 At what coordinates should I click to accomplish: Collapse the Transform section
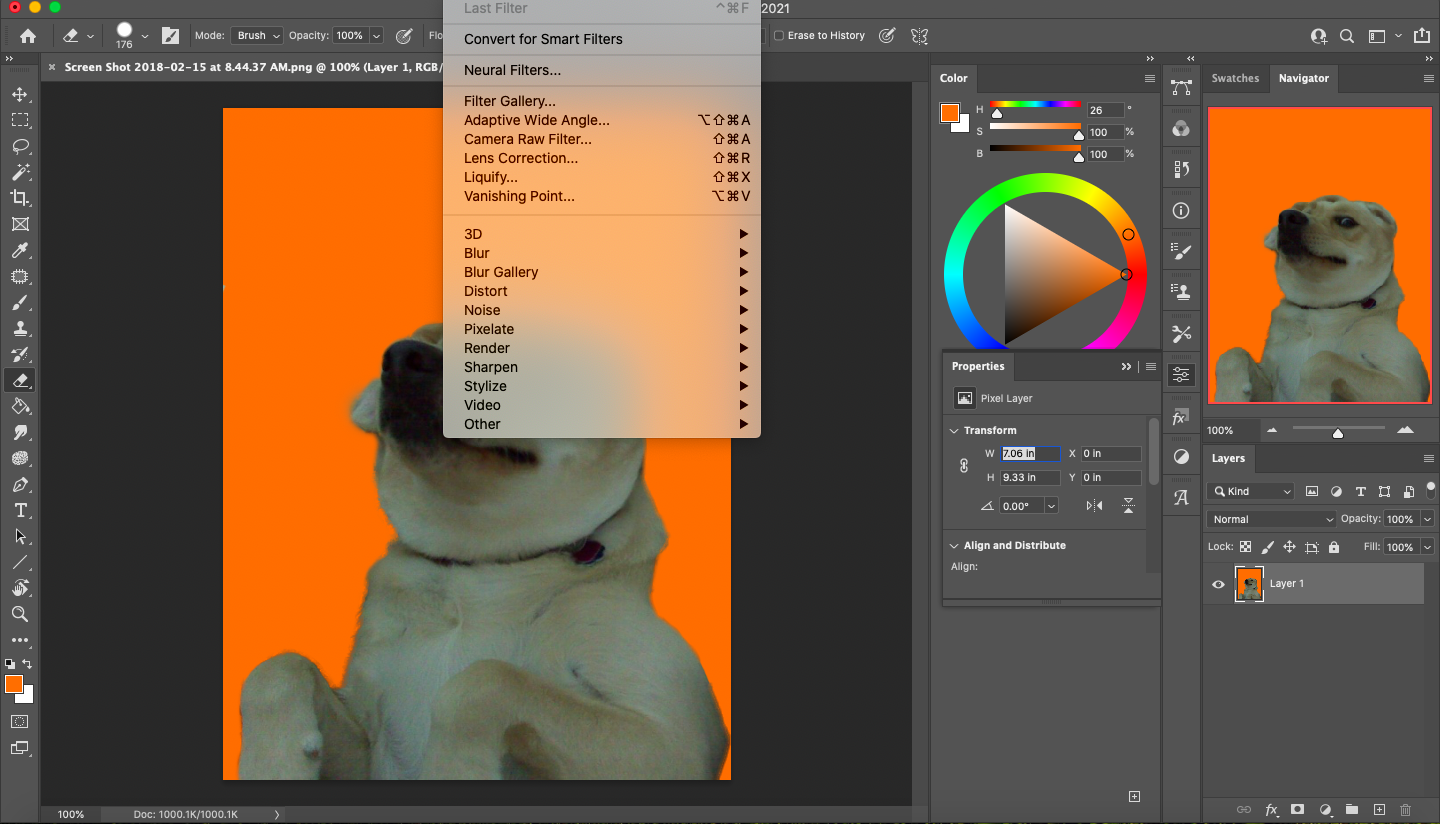pyautogui.click(x=953, y=431)
